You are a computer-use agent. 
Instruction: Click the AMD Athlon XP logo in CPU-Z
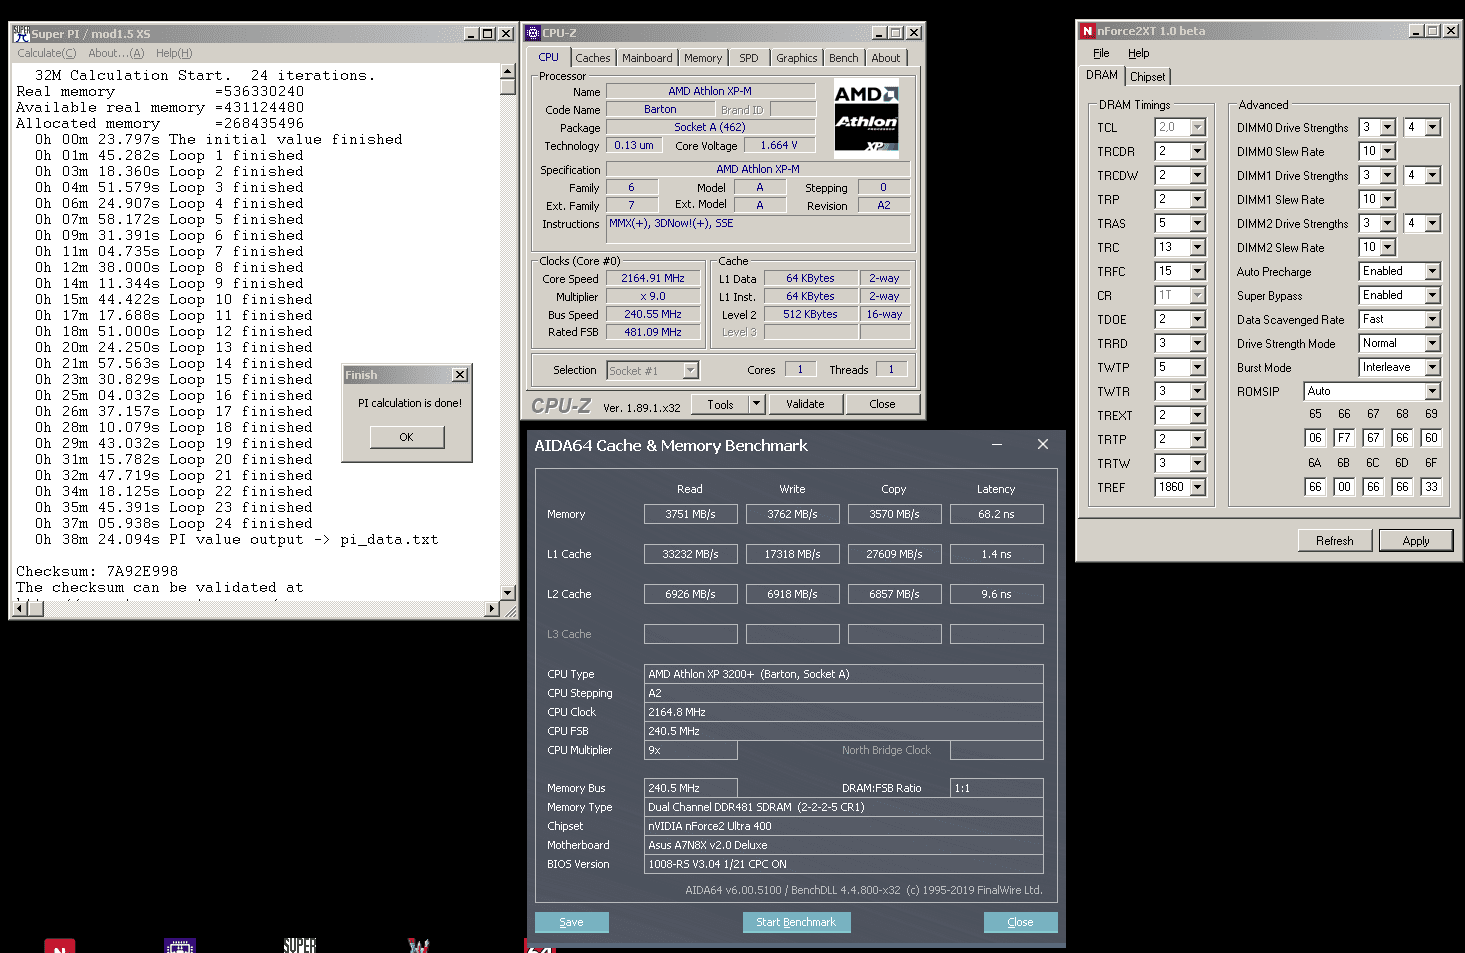[867, 118]
